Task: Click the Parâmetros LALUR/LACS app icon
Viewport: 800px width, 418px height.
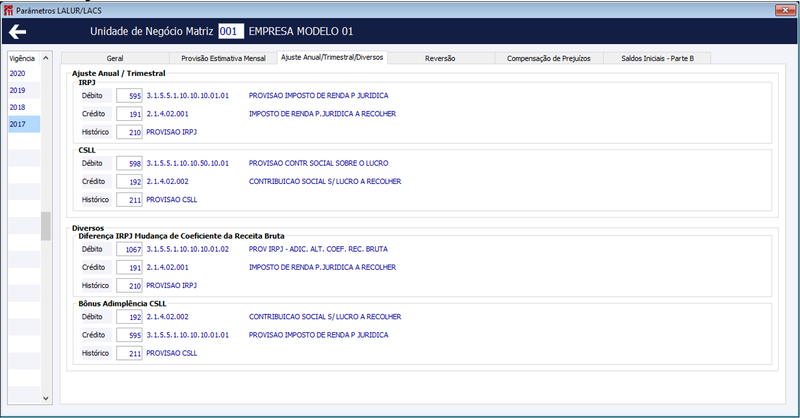Action: pyautogui.click(x=8, y=10)
